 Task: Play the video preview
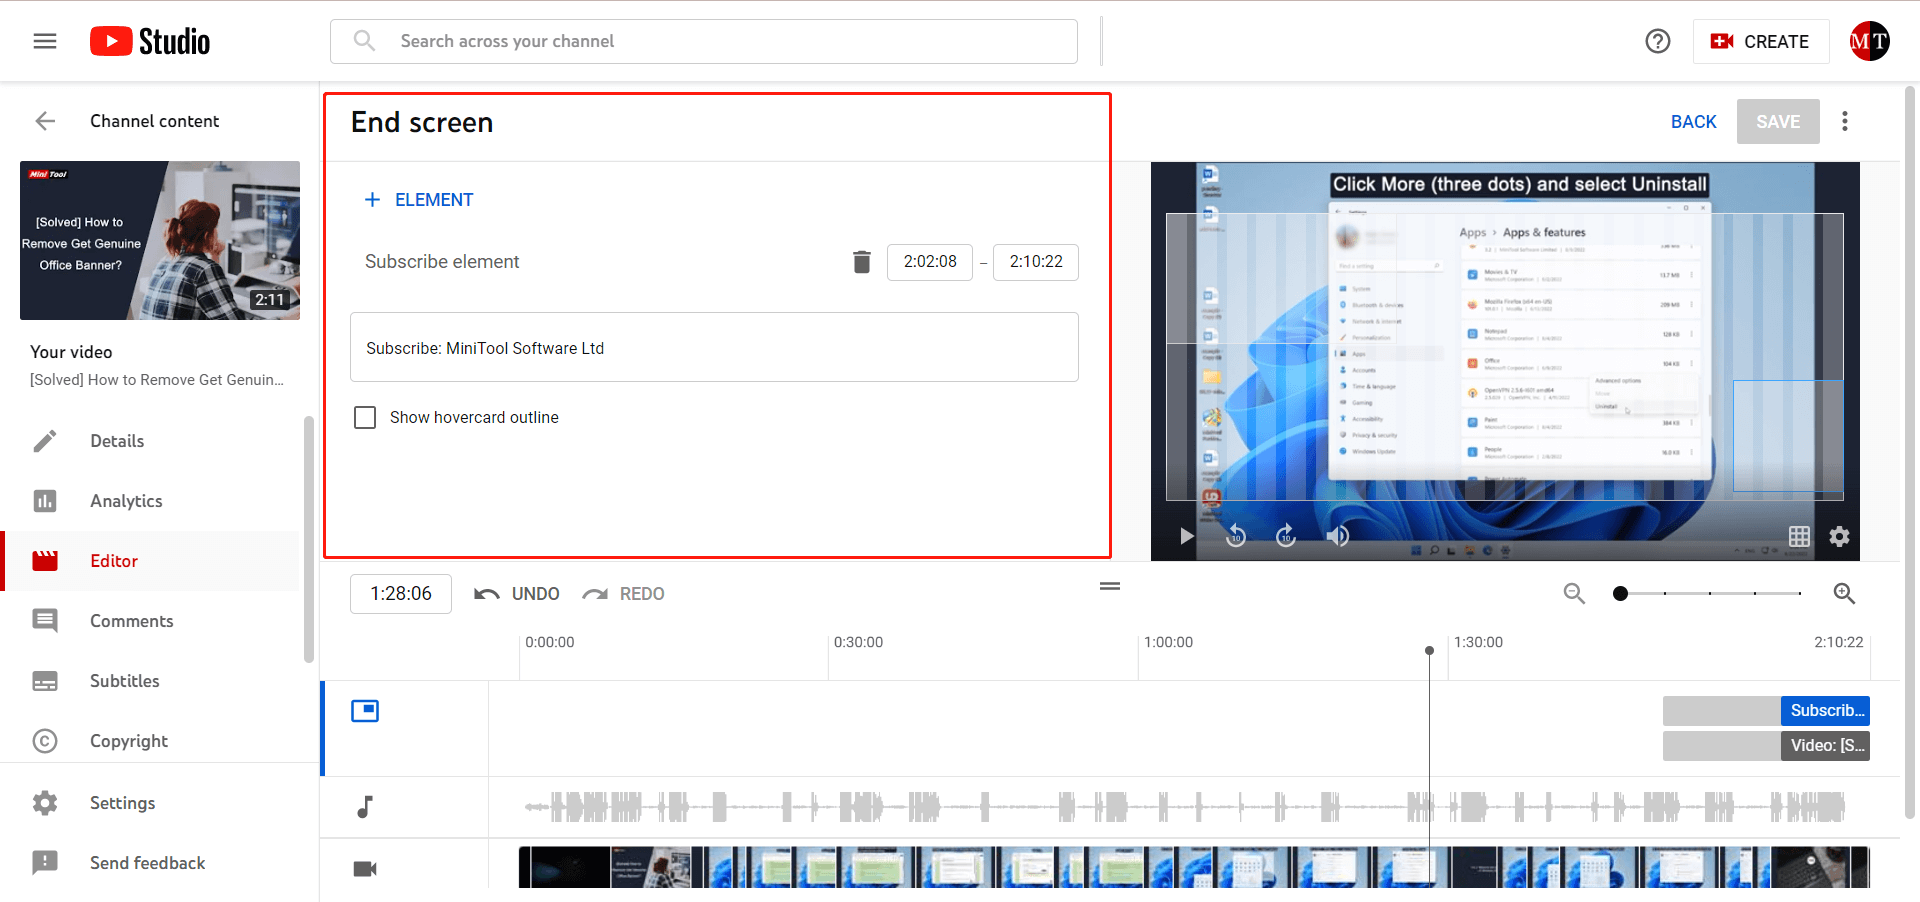point(1186,536)
